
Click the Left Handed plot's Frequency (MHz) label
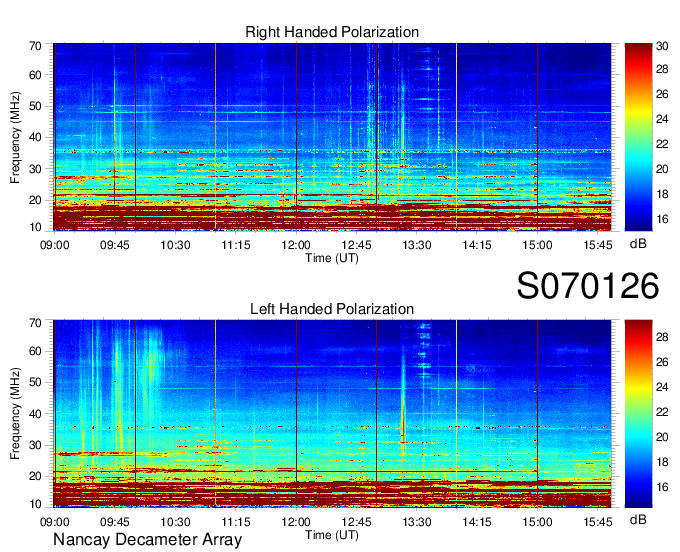click(x=15, y=414)
